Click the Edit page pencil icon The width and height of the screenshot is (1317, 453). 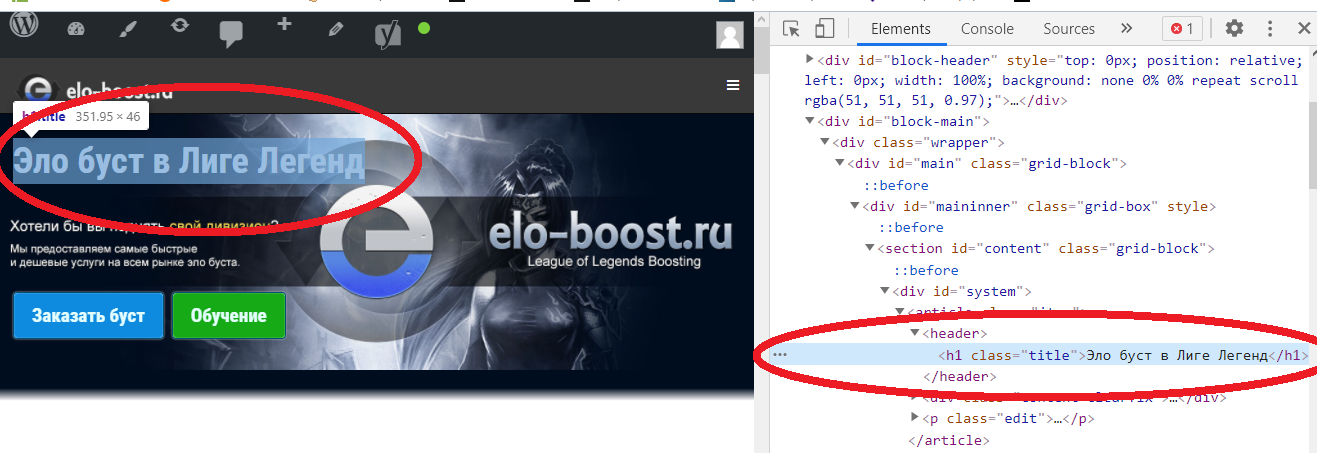(x=336, y=30)
